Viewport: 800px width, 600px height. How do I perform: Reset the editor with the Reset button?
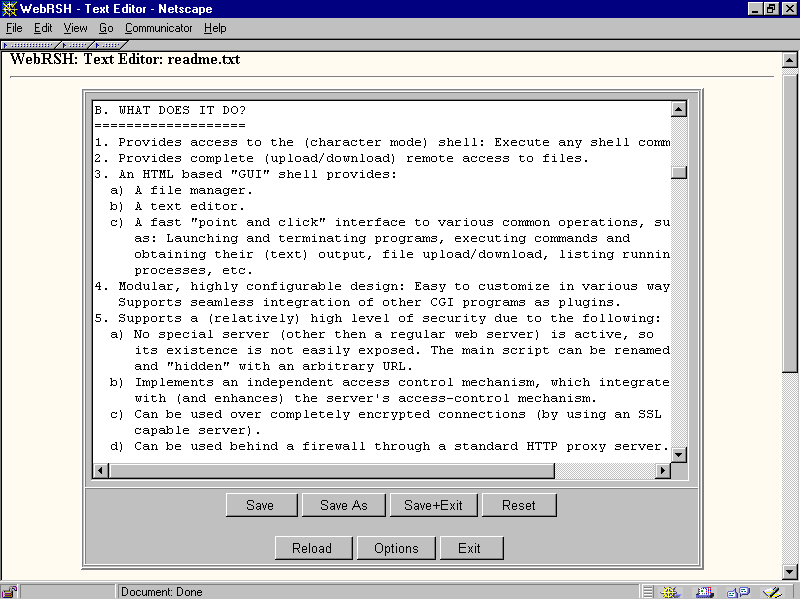click(x=519, y=505)
